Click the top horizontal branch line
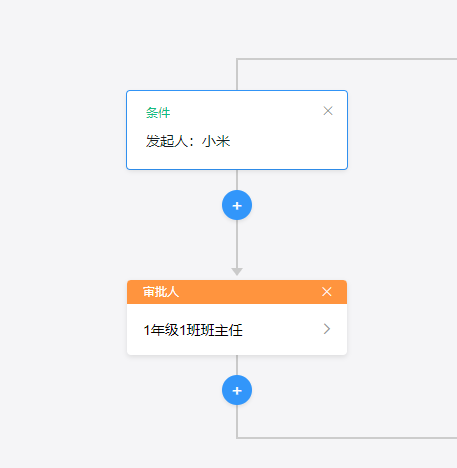This screenshot has width=457, height=468. coord(347,59)
